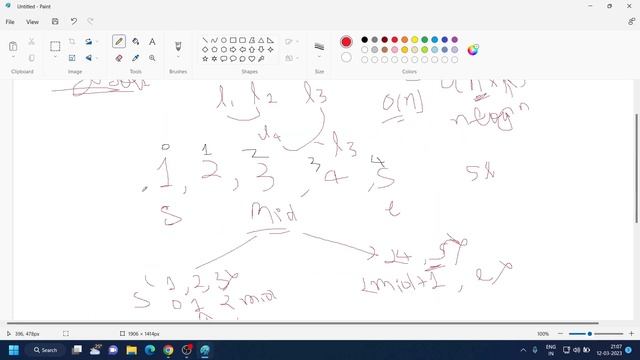Open the File menu
The height and width of the screenshot is (360, 640).
(10, 22)
